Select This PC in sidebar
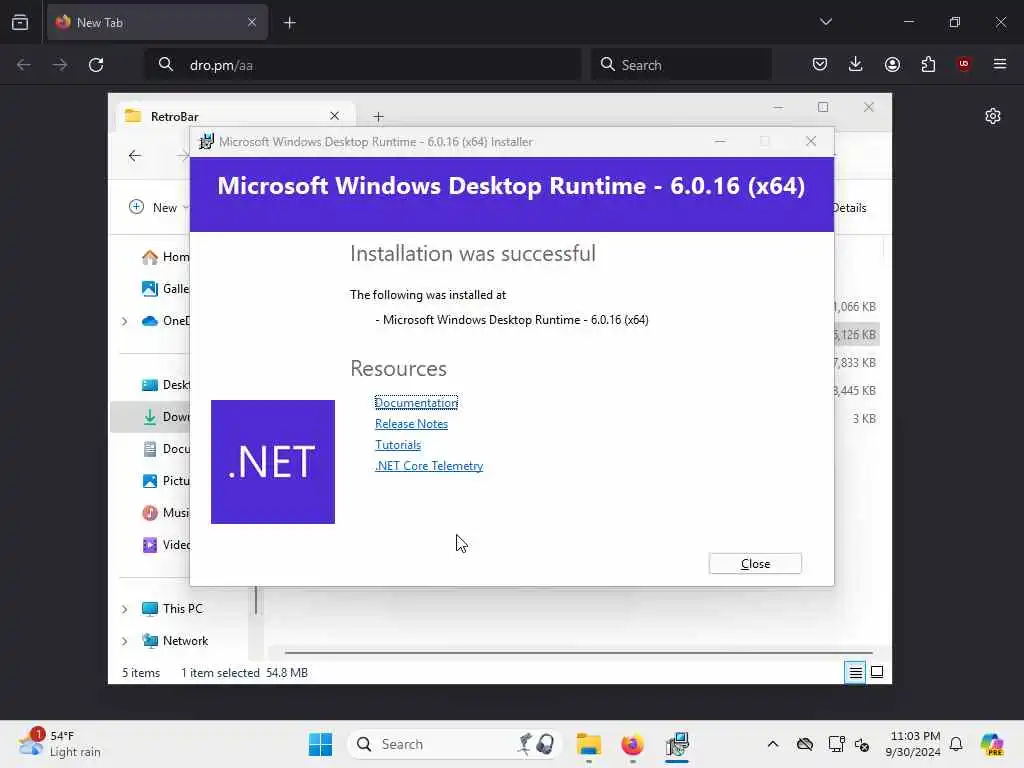Viewport: 1024px width, 768px height. (x=172, y=609)
